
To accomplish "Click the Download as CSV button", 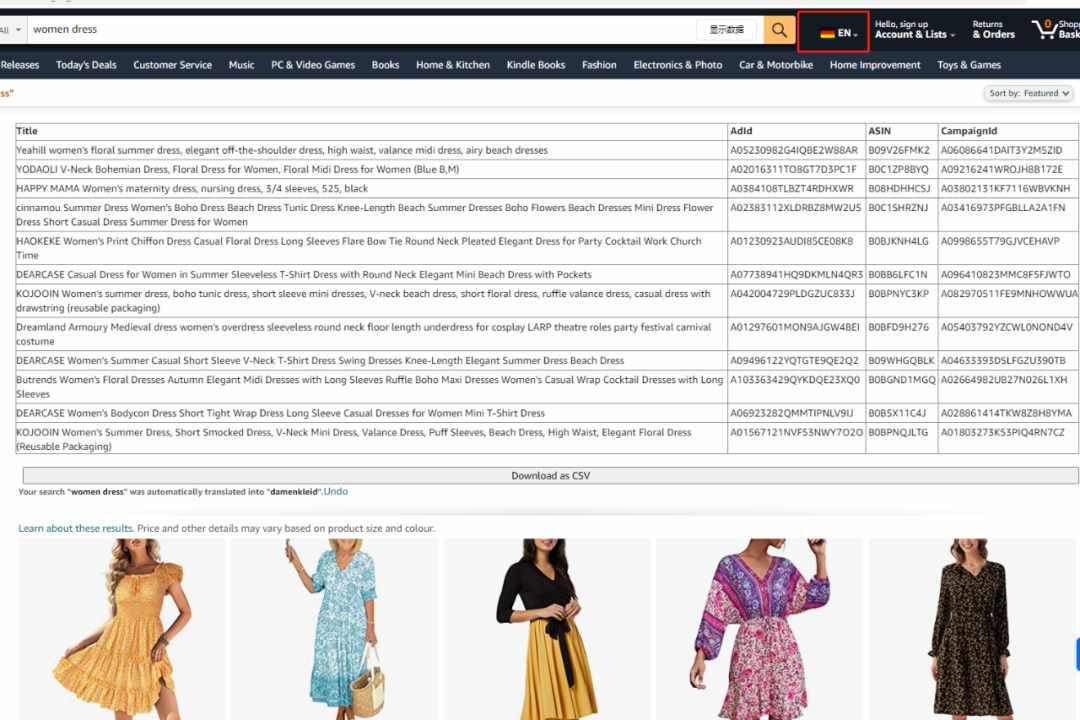I will [550, 475].
